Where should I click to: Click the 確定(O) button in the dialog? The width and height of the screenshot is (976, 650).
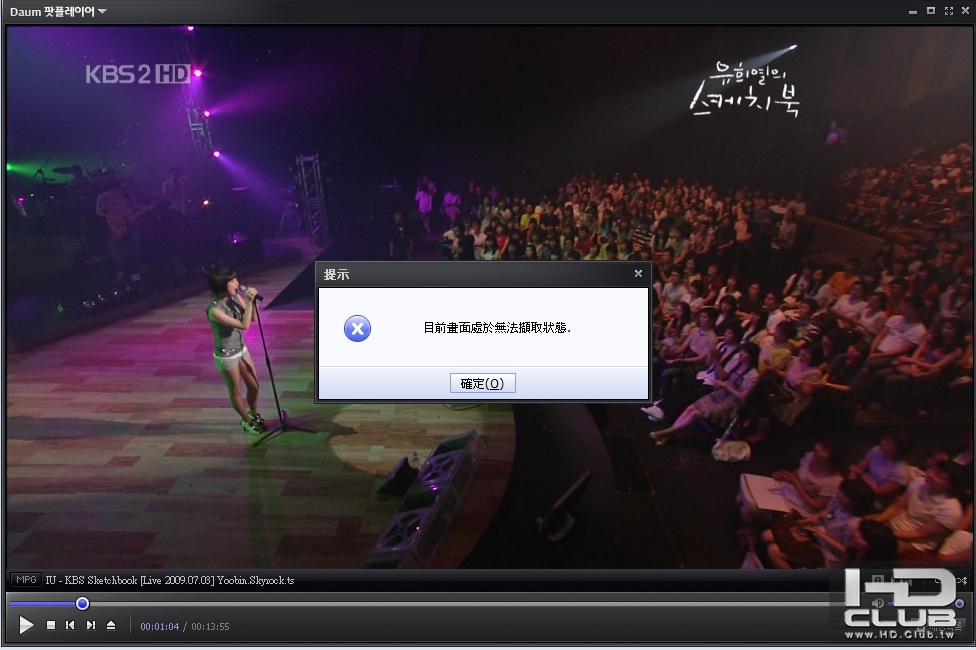[x=482, y=383]
